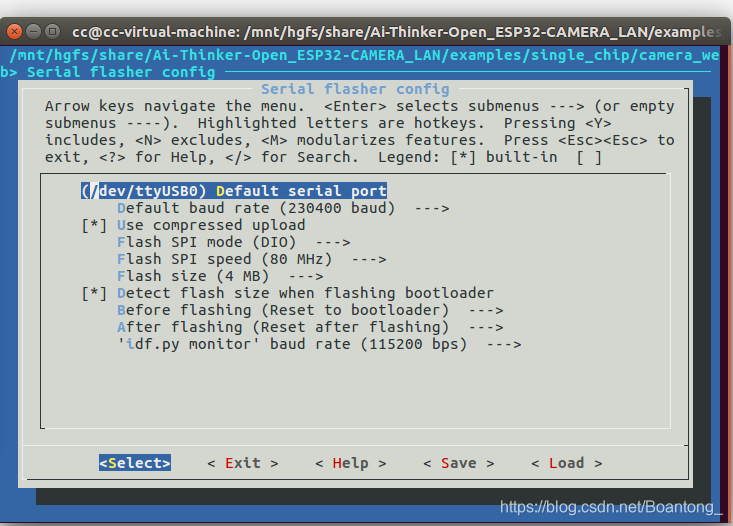Click the terminal window title text
This screenshot has width=733, height=526.
click(397, 32)
